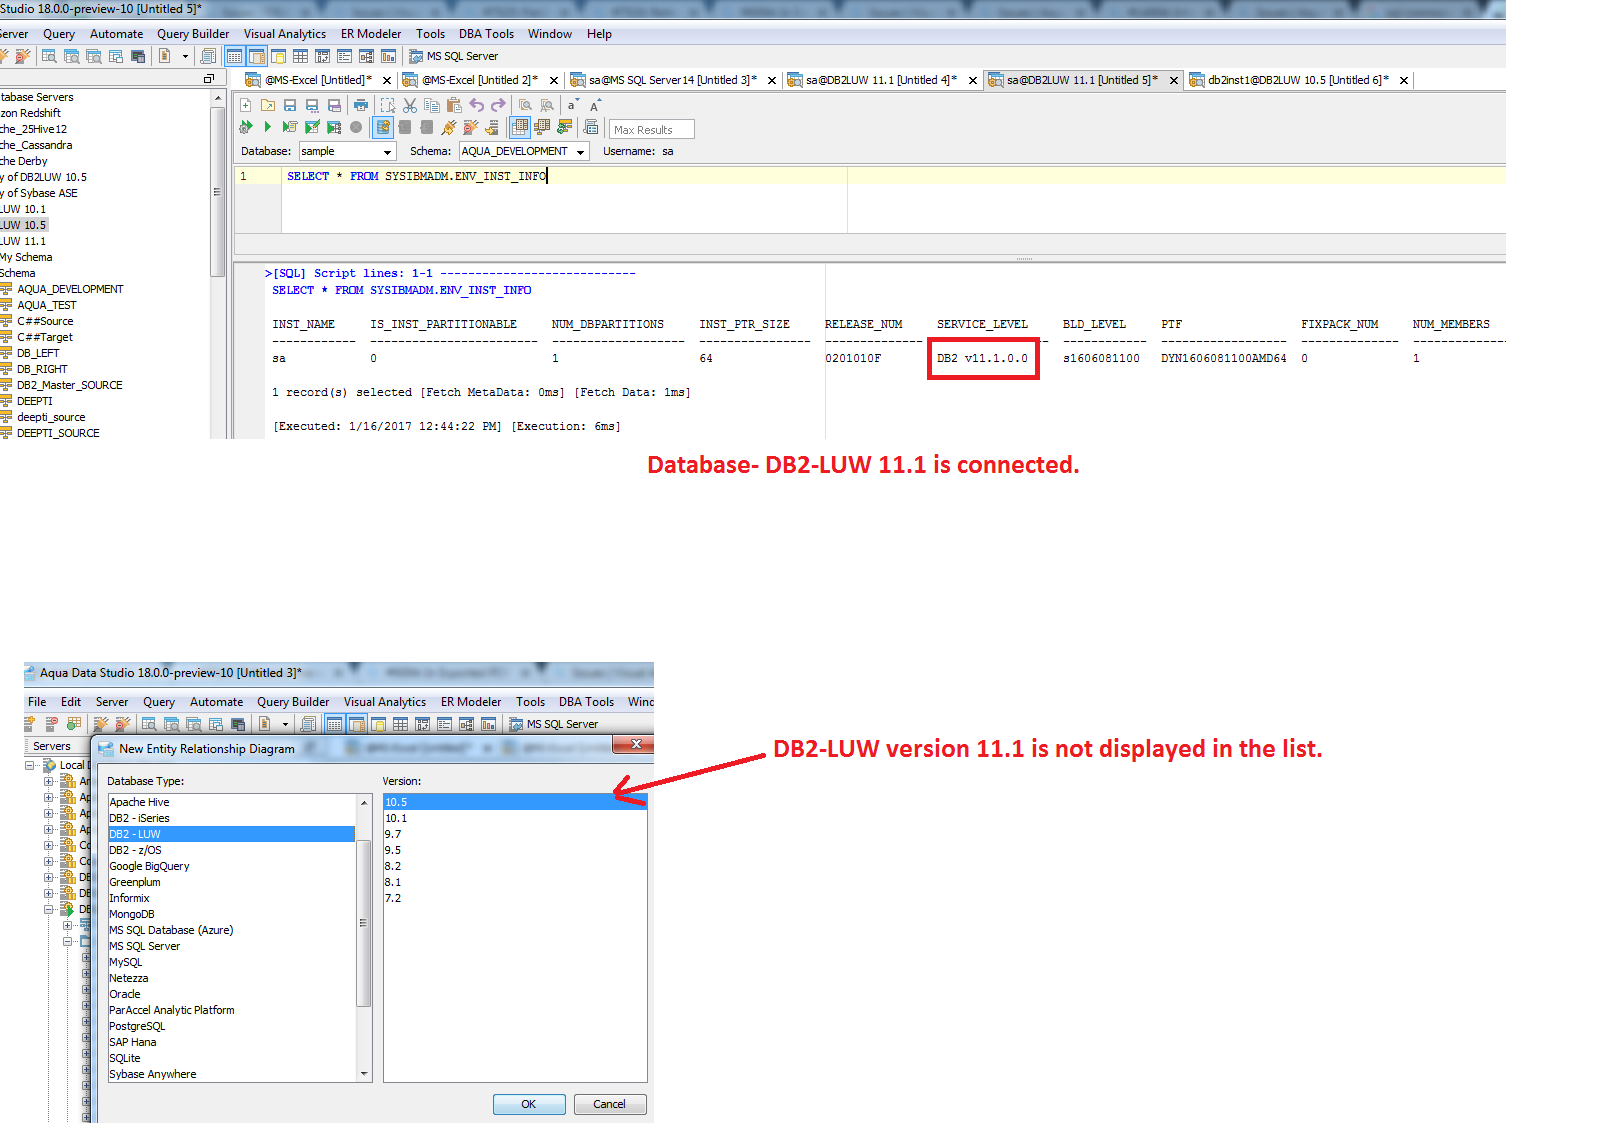Image resolution: width=1624 pixels, height=1128 pixels.
Task: Click the green Execute play icon
Action: [x=268, y=127]
